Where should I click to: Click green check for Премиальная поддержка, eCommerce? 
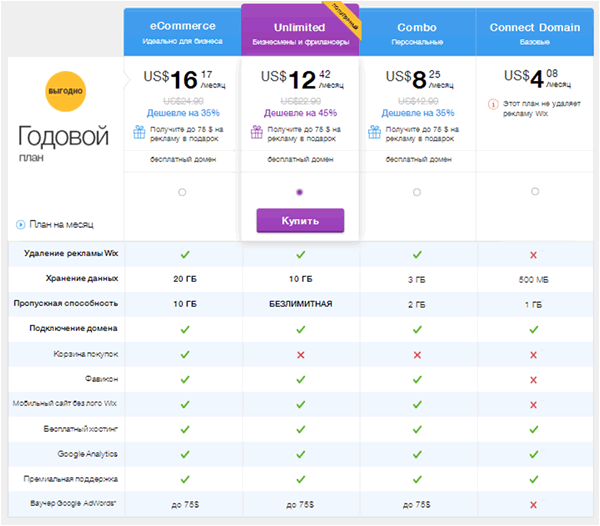[185, 479]
